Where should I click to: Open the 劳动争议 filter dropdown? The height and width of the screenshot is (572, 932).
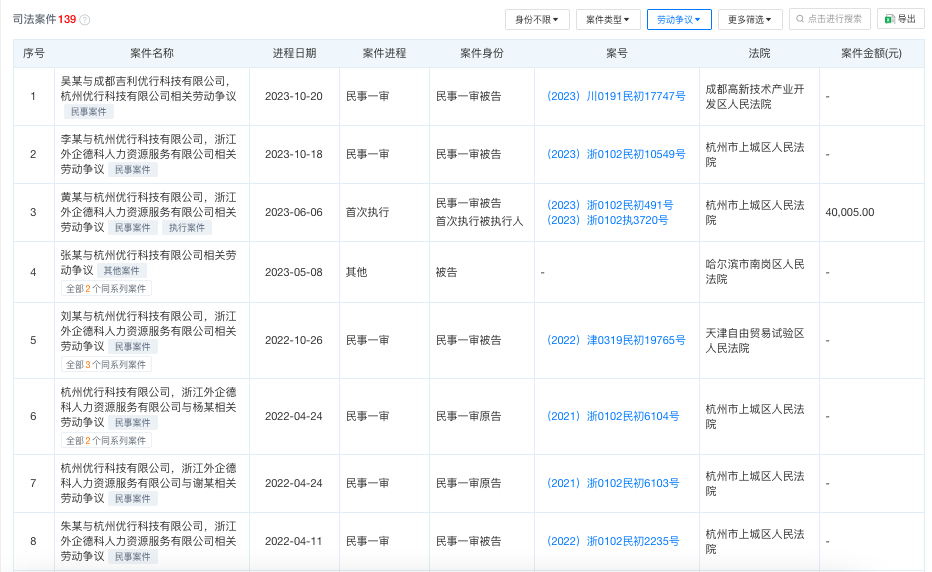(679, 20)
